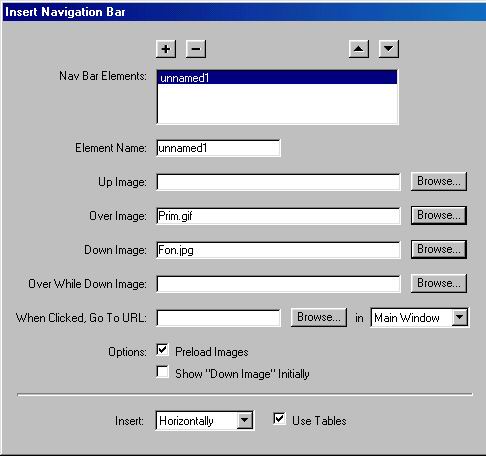Enable Show "Down Image" Initially checkbox
This screenshot has height=456, width=486.
pos(162,372)
